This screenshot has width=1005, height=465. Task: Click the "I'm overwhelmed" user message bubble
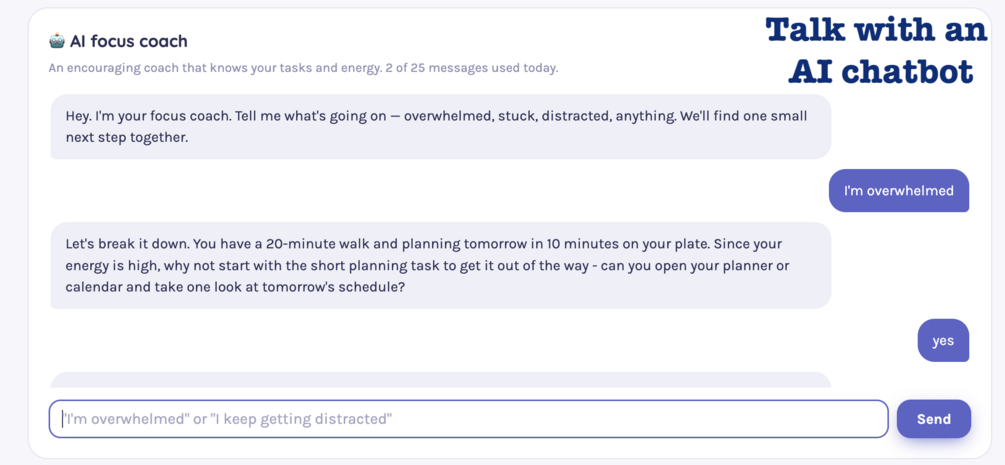pyautogui.click(x=899, y=190)
